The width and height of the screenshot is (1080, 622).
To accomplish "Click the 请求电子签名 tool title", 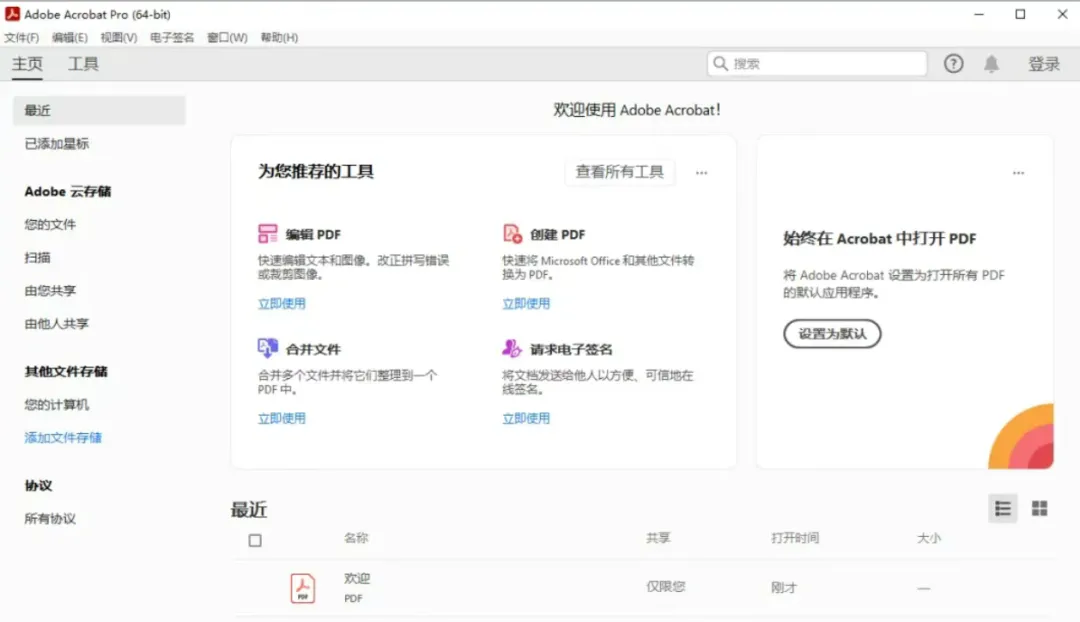I will pos(571,349).
